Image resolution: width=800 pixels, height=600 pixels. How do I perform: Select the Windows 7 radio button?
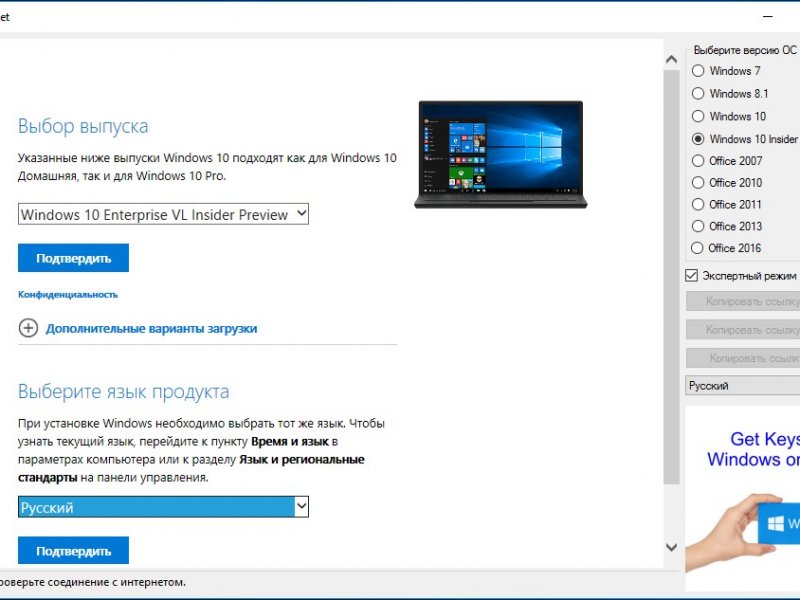point(698,71)
